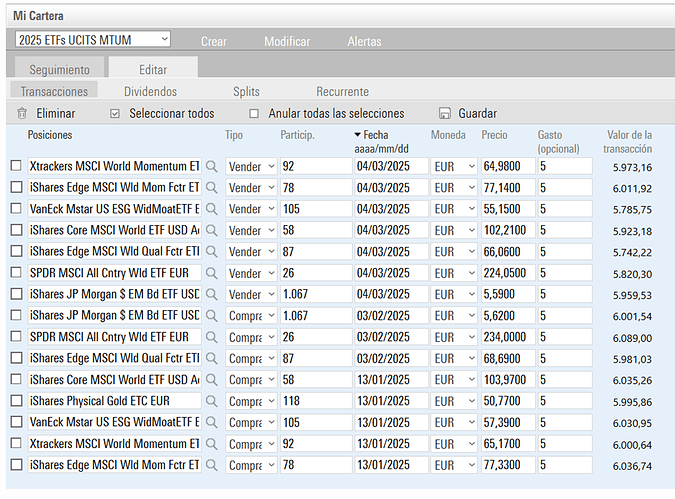Select checkbox for VanEck Mstar Vender row

tap(16, 208)
